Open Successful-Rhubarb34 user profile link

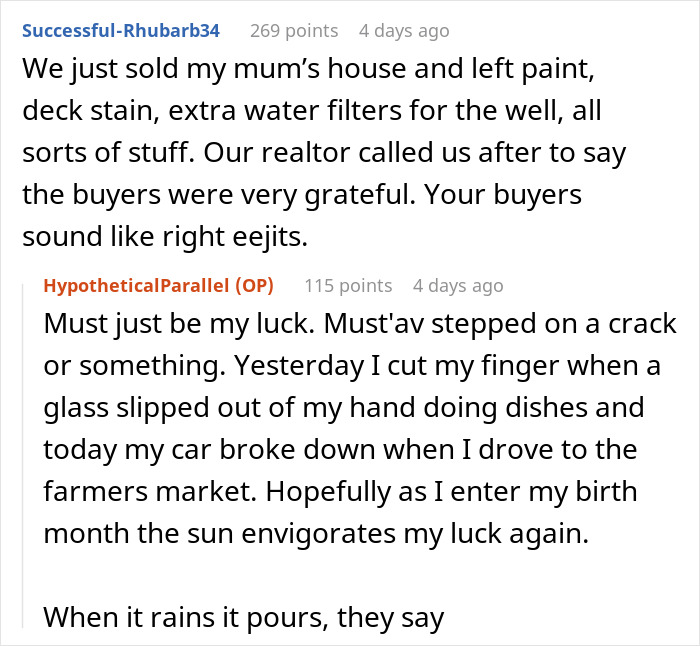[x=120, y=31]
